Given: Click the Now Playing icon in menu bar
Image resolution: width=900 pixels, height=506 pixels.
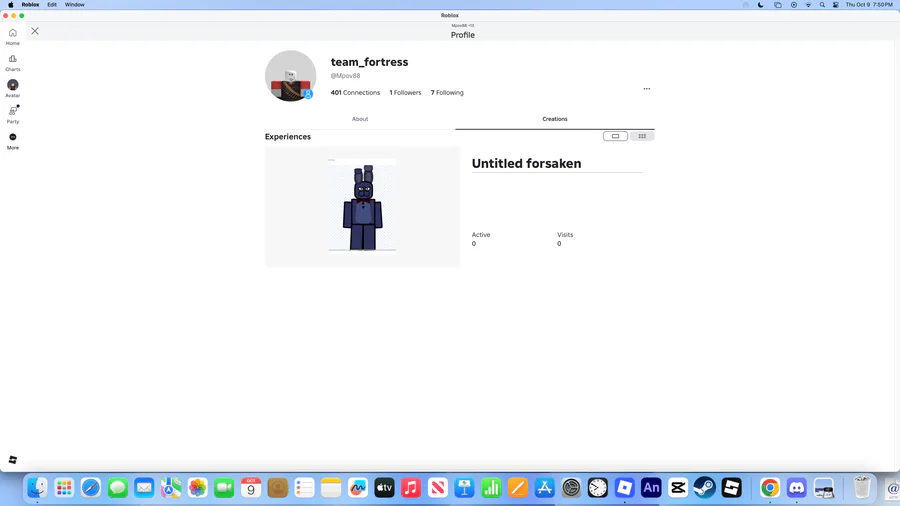Looking at the screenshot, I should [x=794, y=5].
